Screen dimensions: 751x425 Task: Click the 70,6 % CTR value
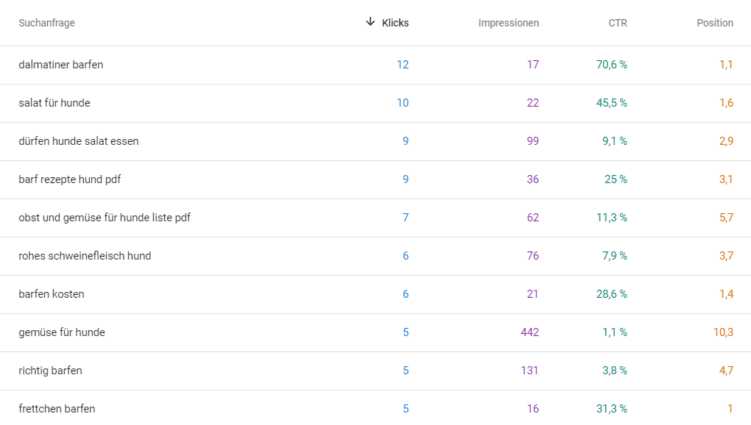tap(612, 65)
